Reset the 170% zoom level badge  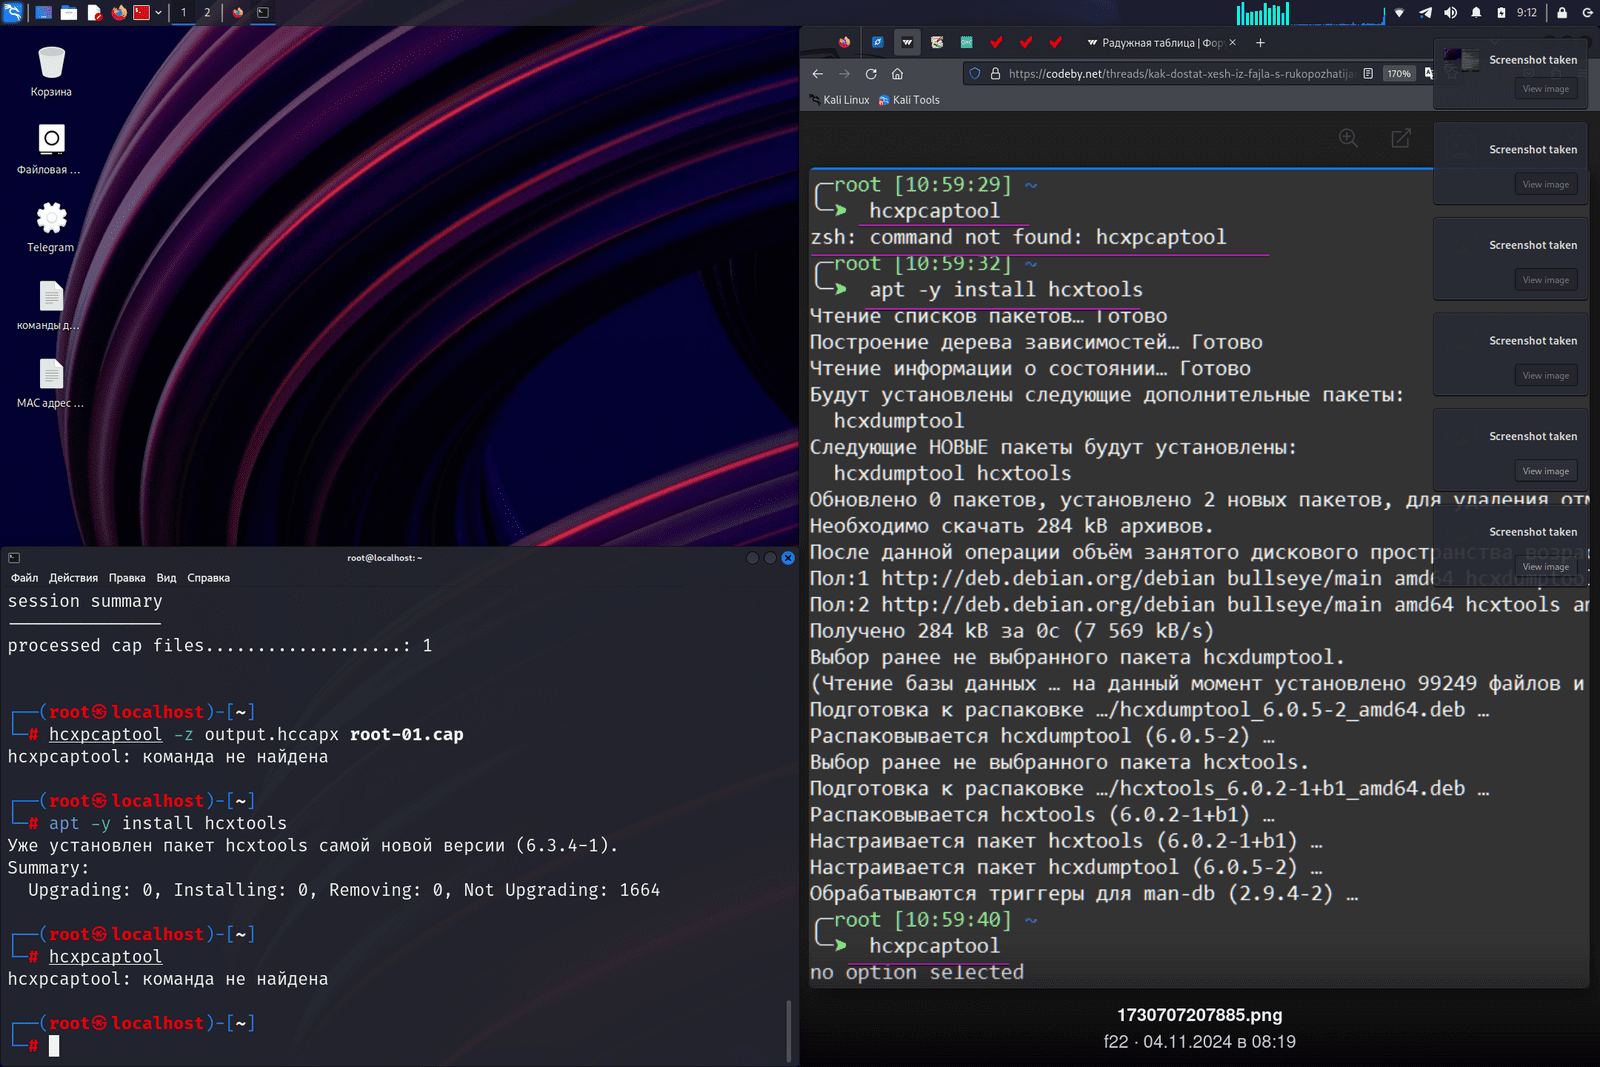coord(1398,74)
